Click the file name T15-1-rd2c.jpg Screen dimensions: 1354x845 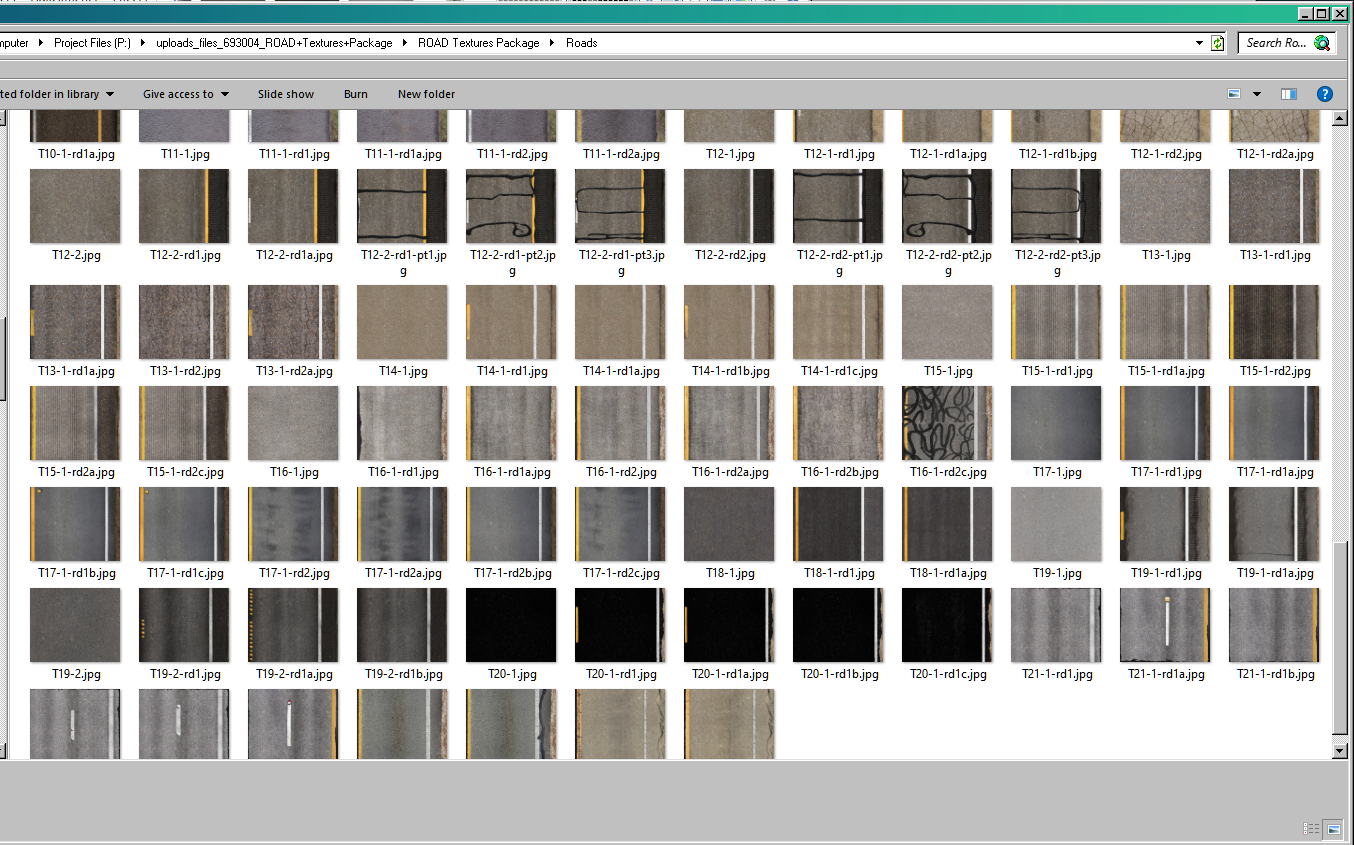pos(185,473)
